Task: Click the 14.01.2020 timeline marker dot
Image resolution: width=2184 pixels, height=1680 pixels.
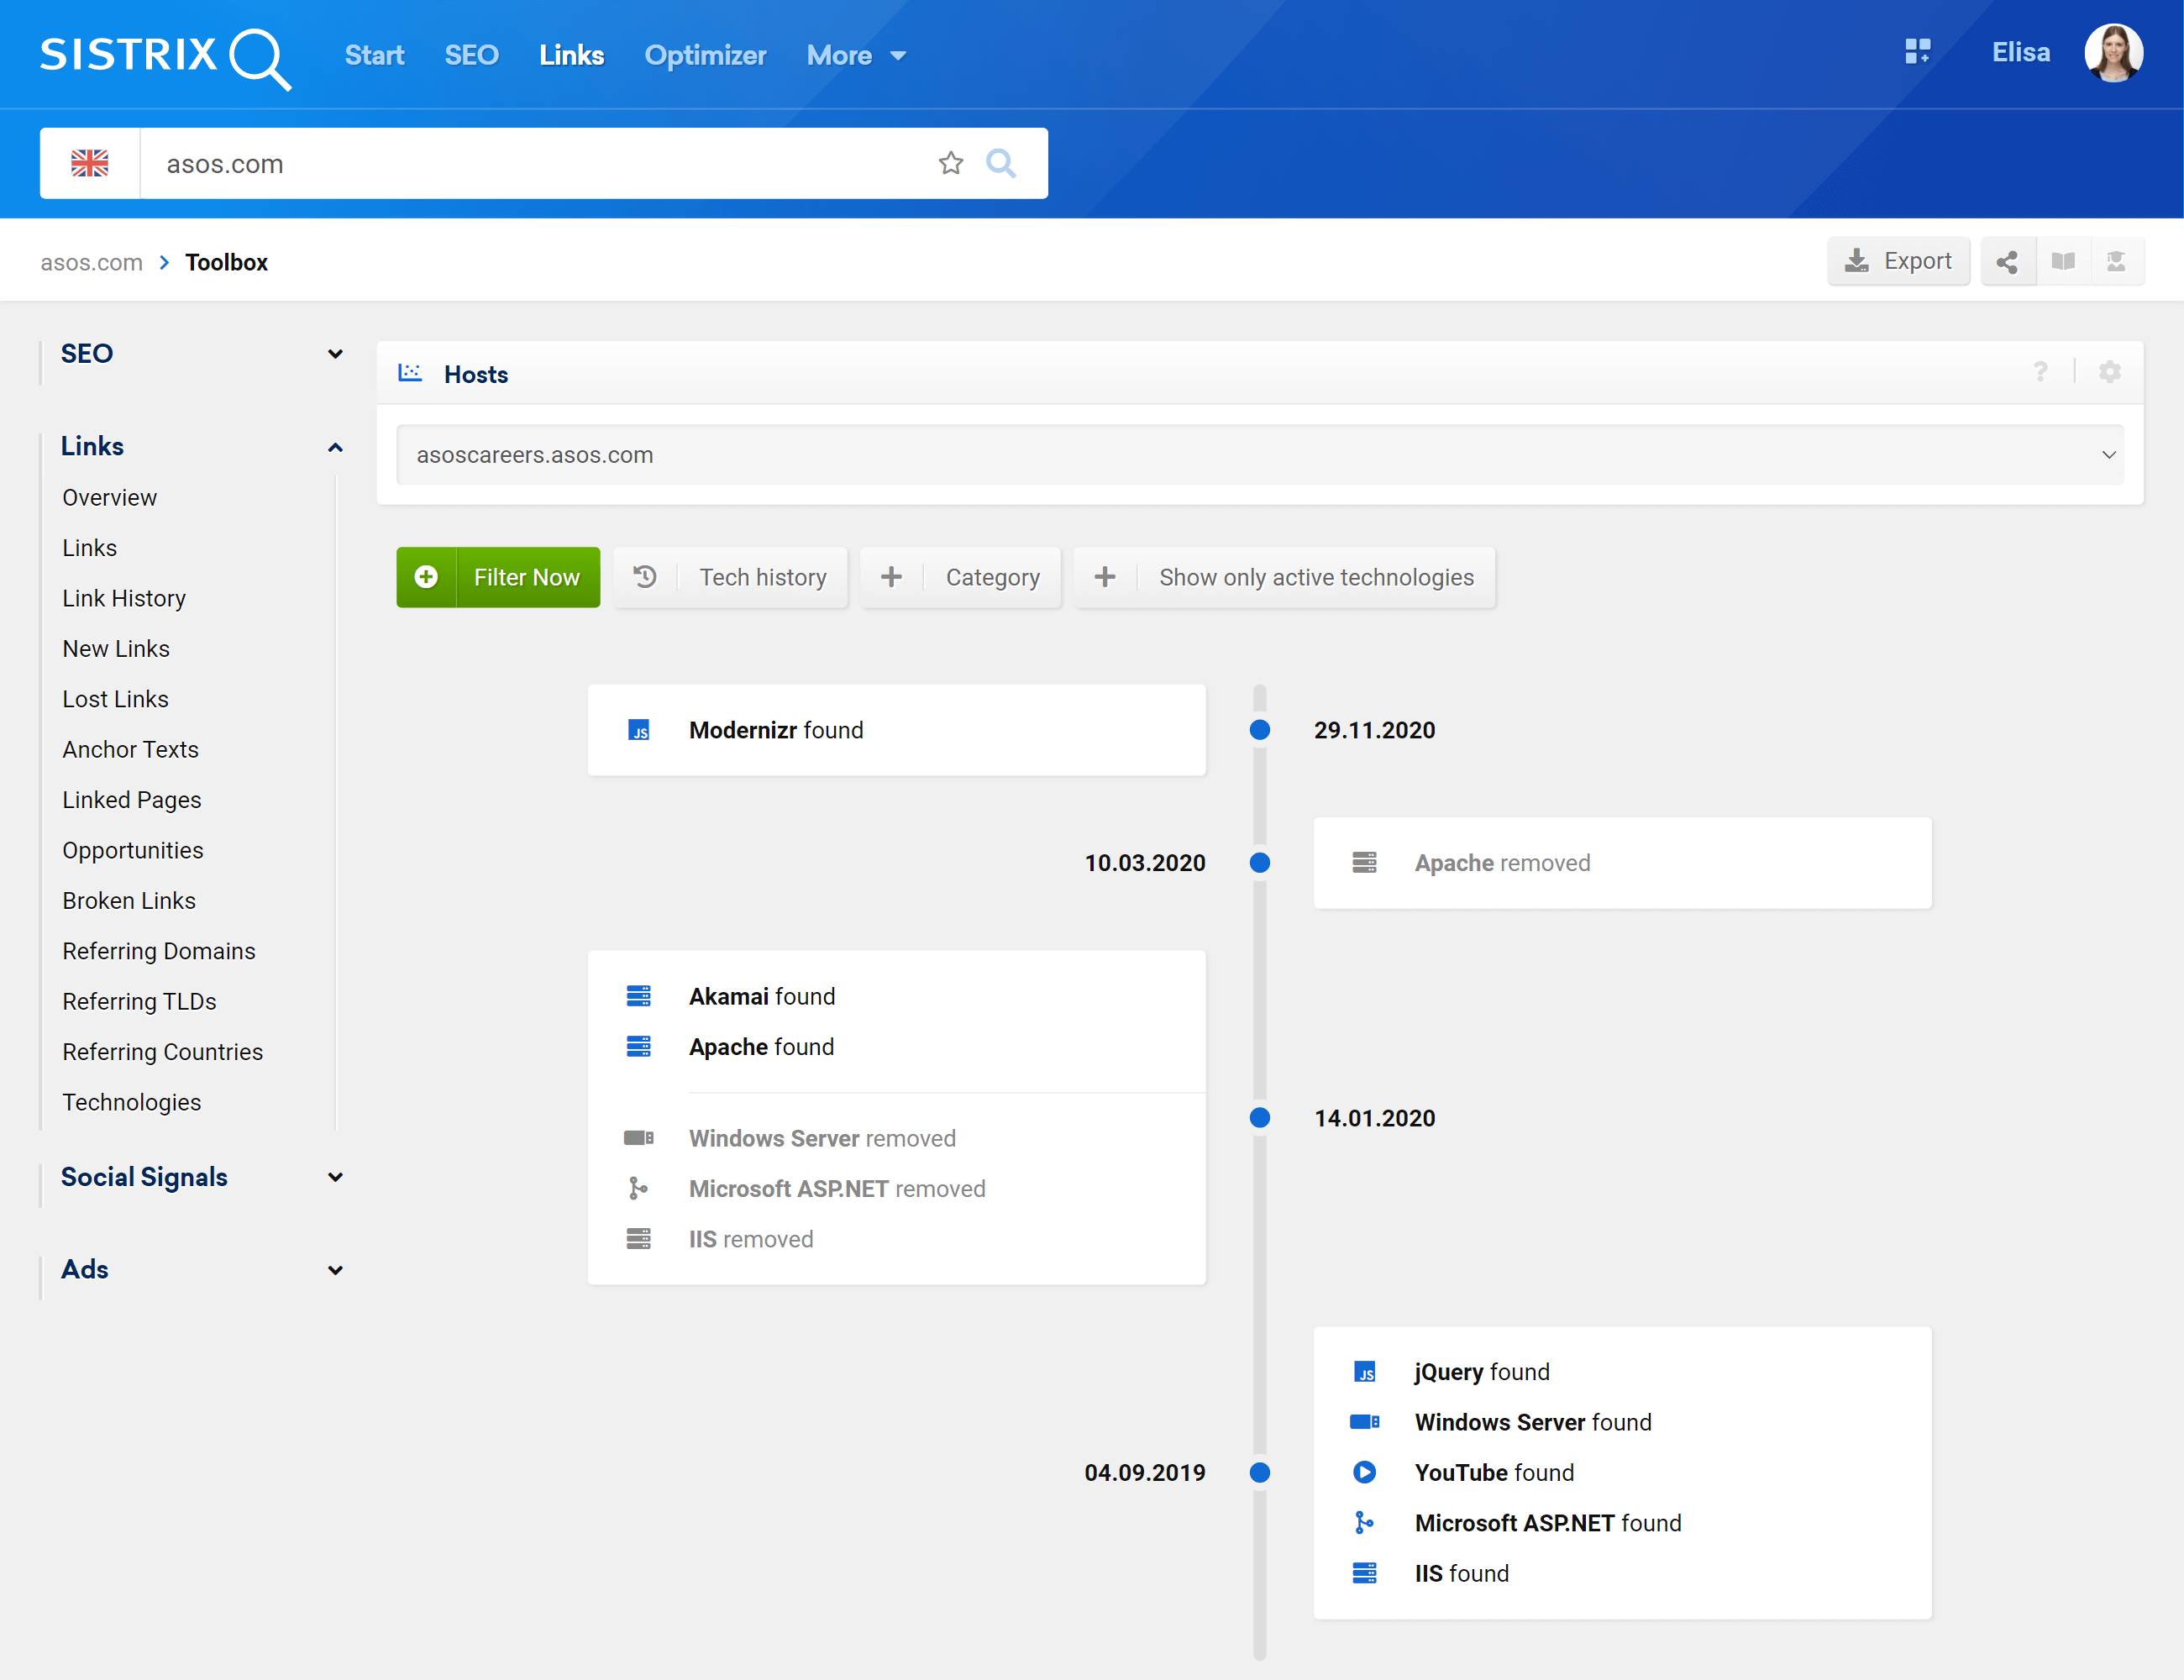Action: (1260, 1118)
